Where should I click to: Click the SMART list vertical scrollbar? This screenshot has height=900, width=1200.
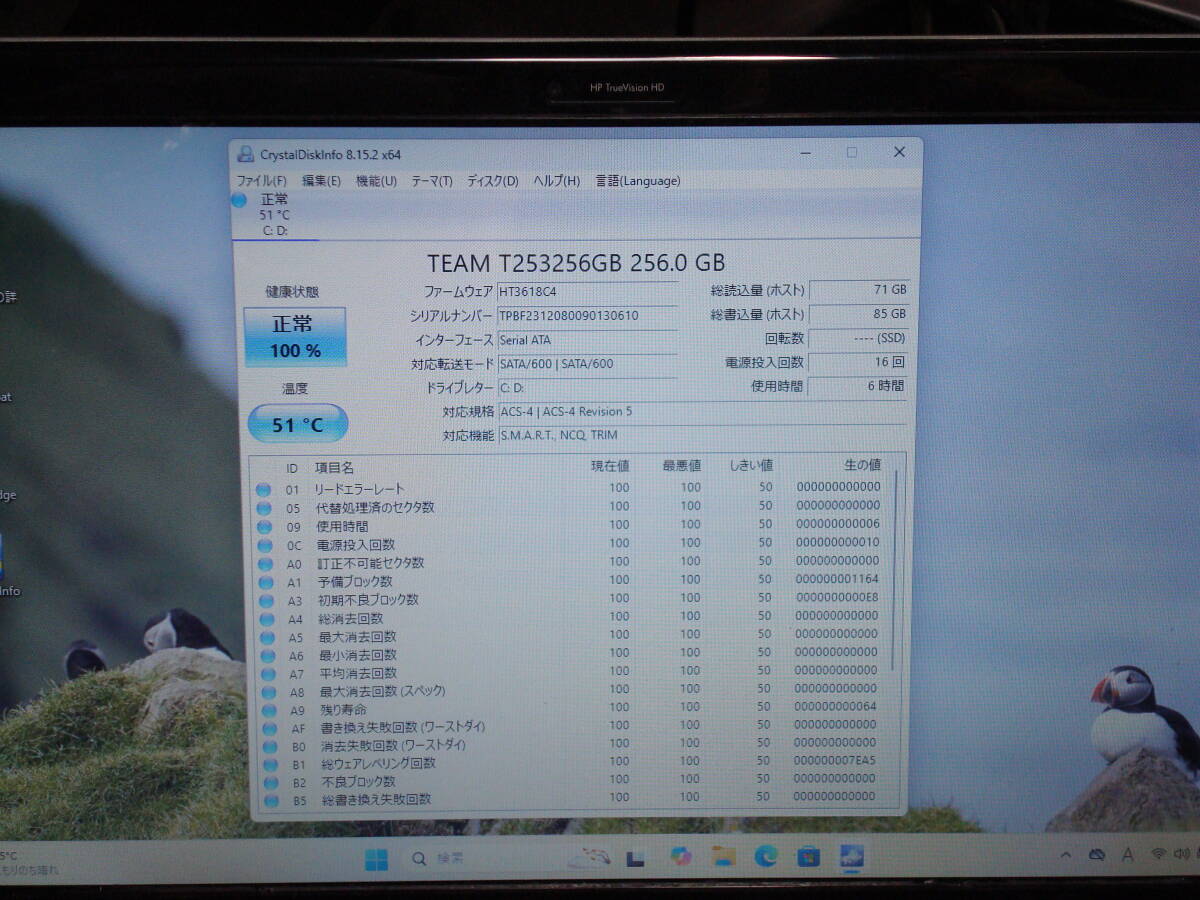click(896, 570)
